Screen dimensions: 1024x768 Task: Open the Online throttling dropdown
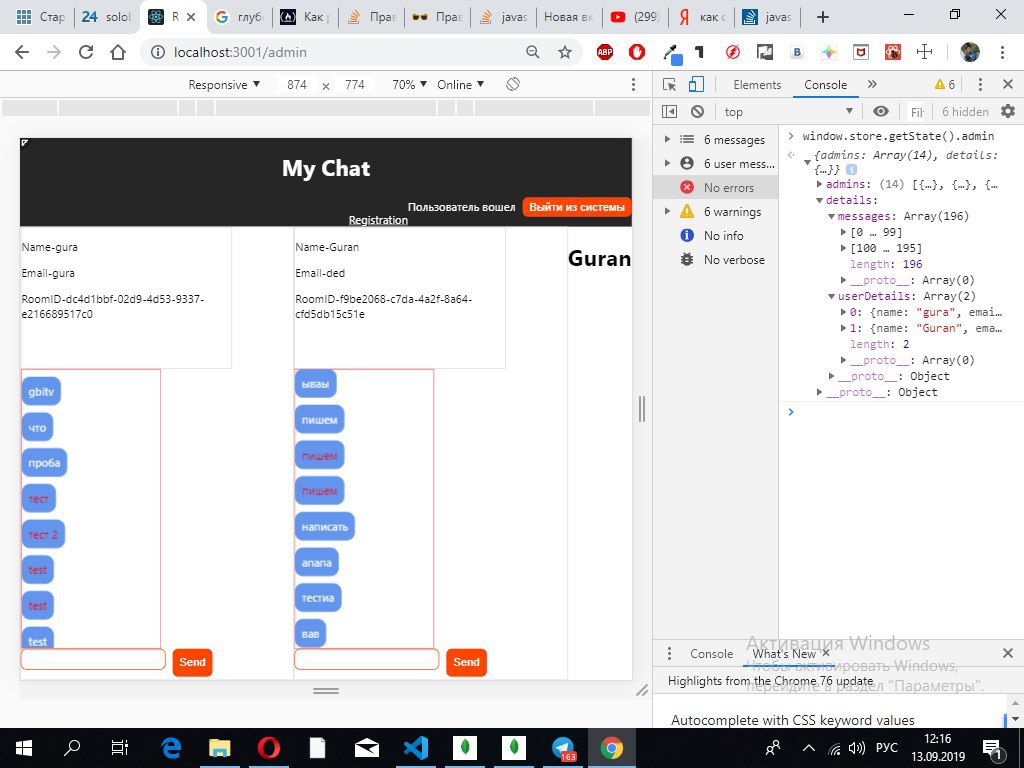[460, 85]
